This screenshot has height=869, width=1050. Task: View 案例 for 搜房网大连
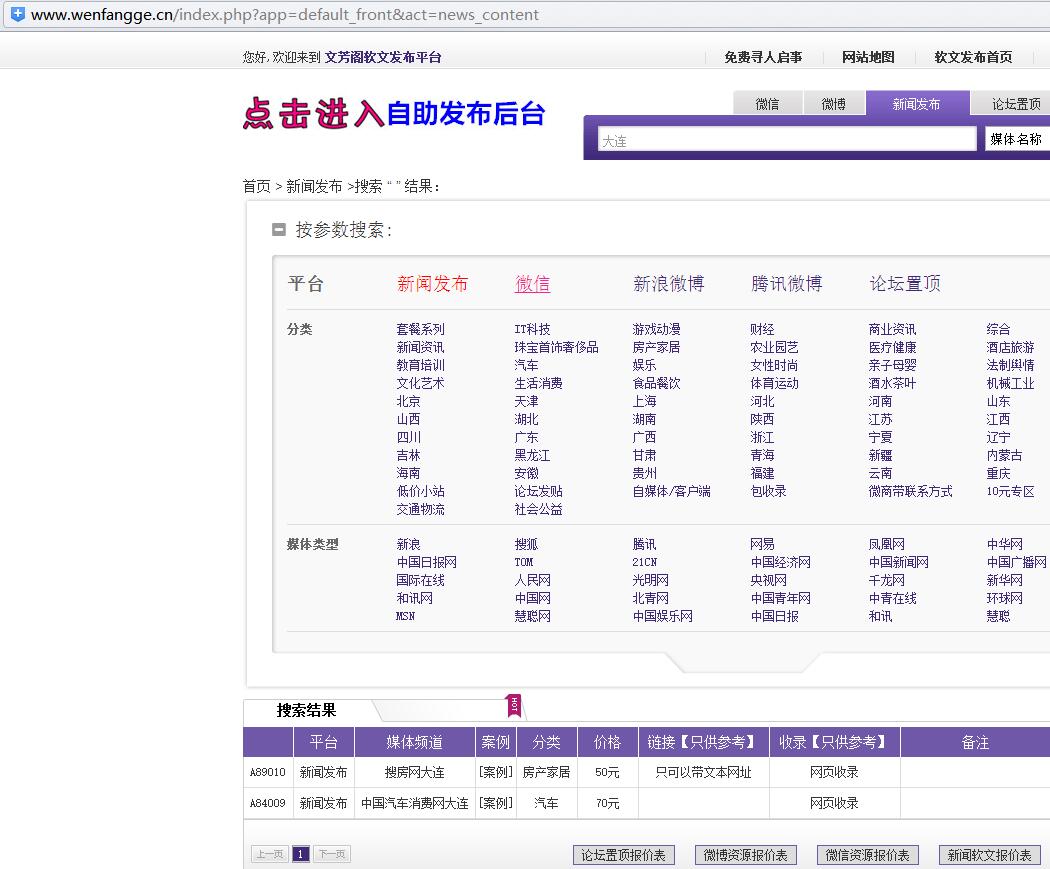(x=496, y=772)
